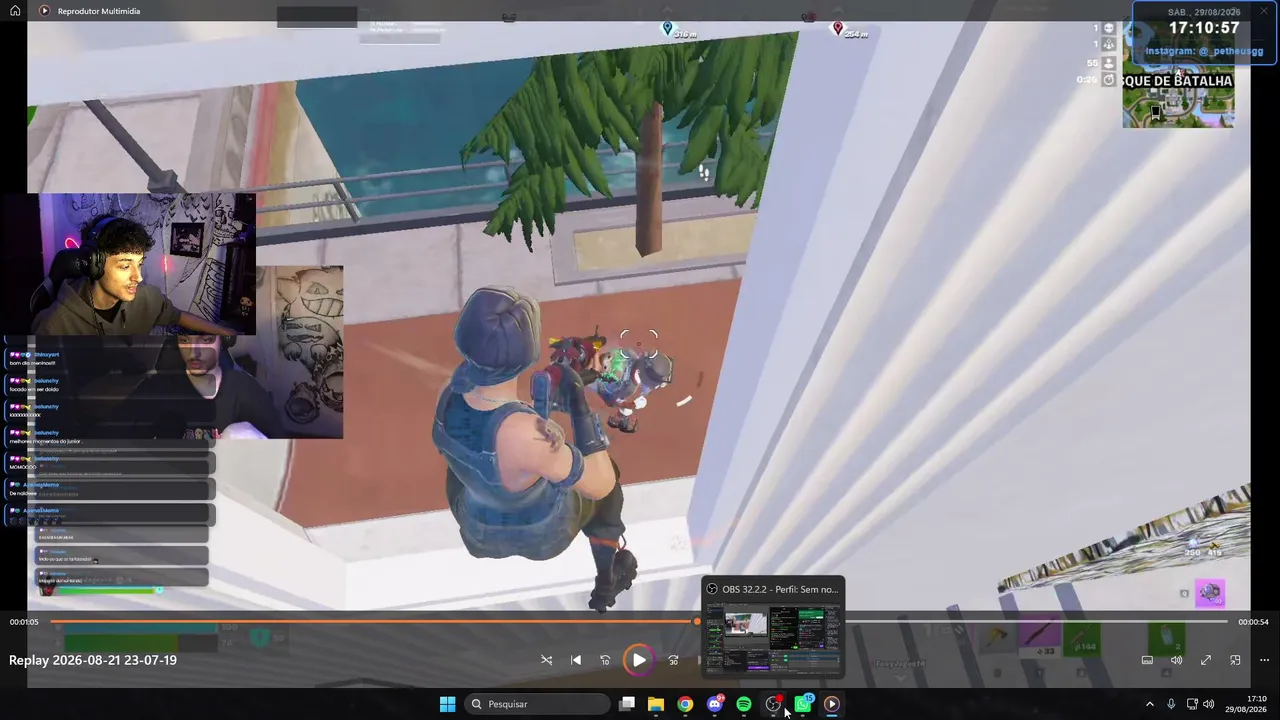The height and width of the screenshot is (720, 1280).
Task: Click the elapsed time 00:01:05
Action: 24,622
